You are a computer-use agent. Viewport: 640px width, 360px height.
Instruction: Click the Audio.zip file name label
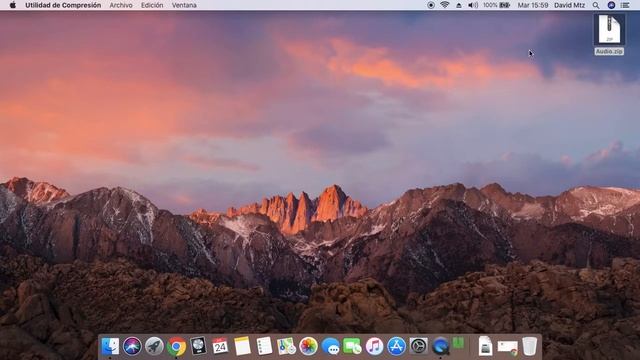609,51
